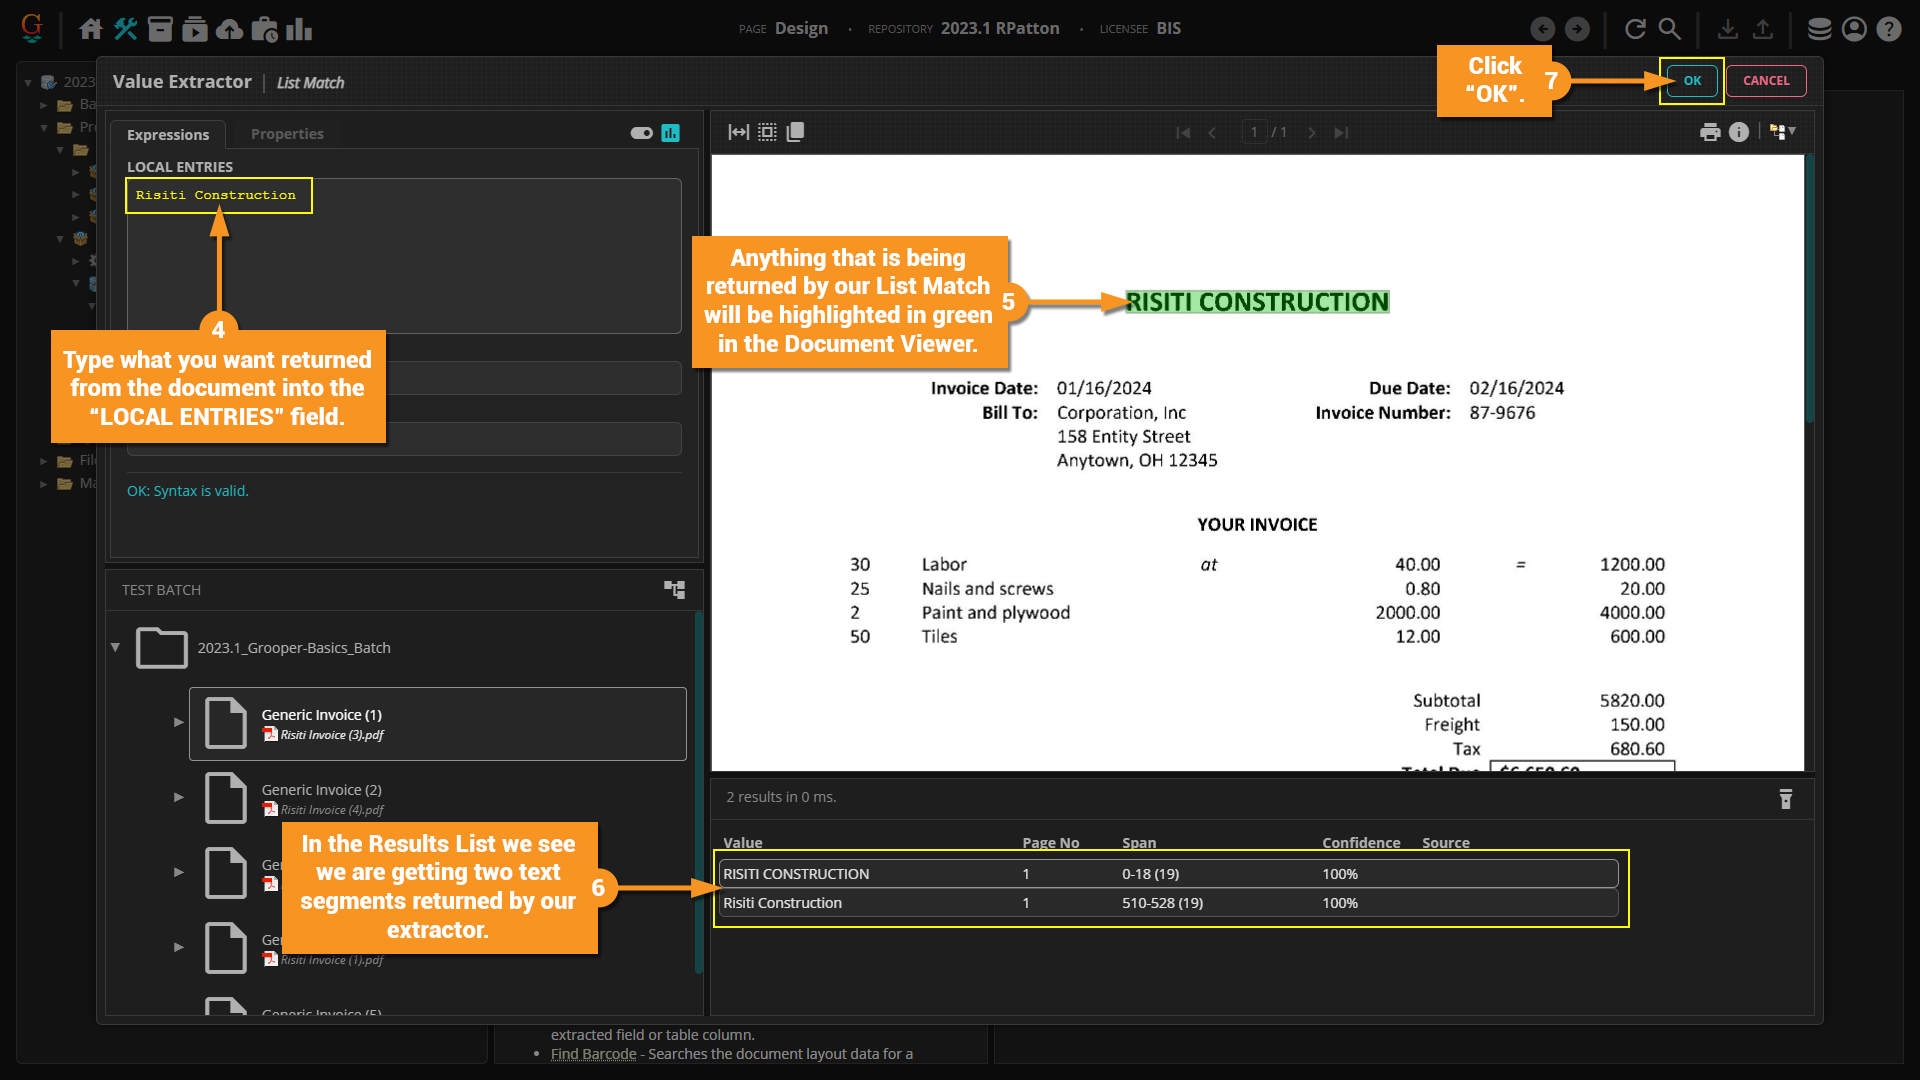Click the OK button
The image size is (1920, 1080).
pos(1692,81)
